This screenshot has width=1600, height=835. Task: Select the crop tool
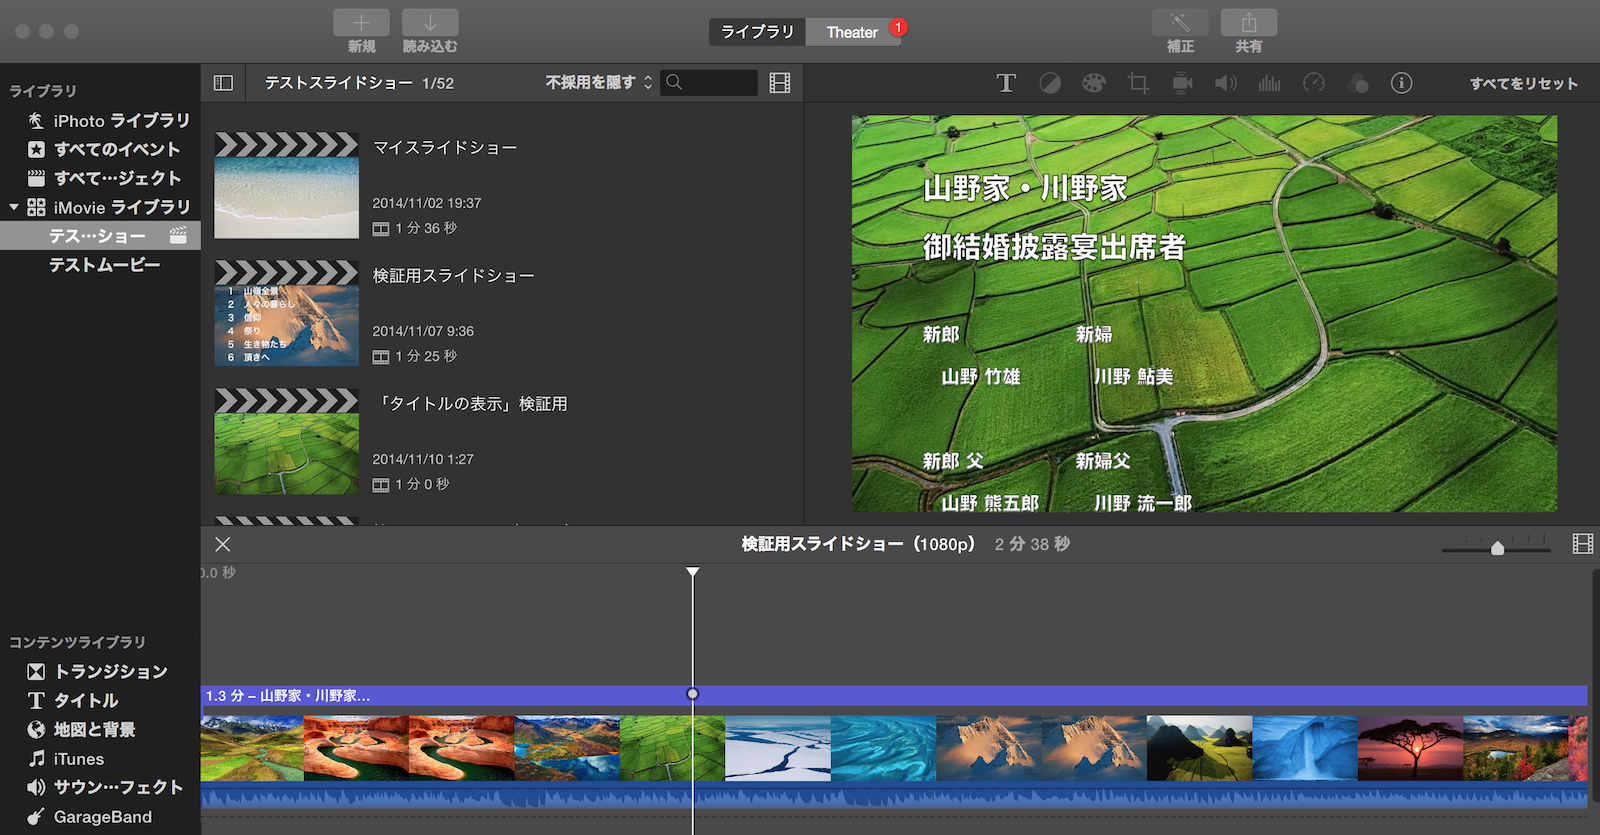(1138, 83)
